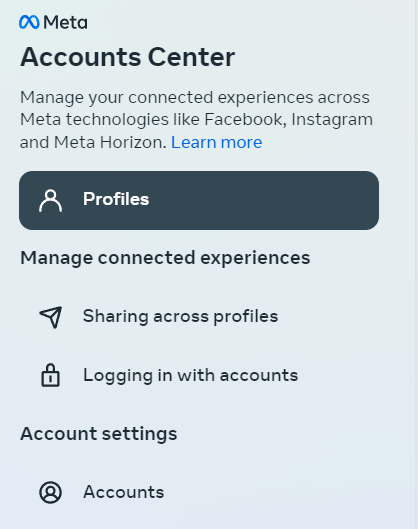
Task: Click the words Meta Horizon in description
Action: (x=110, y=142)
